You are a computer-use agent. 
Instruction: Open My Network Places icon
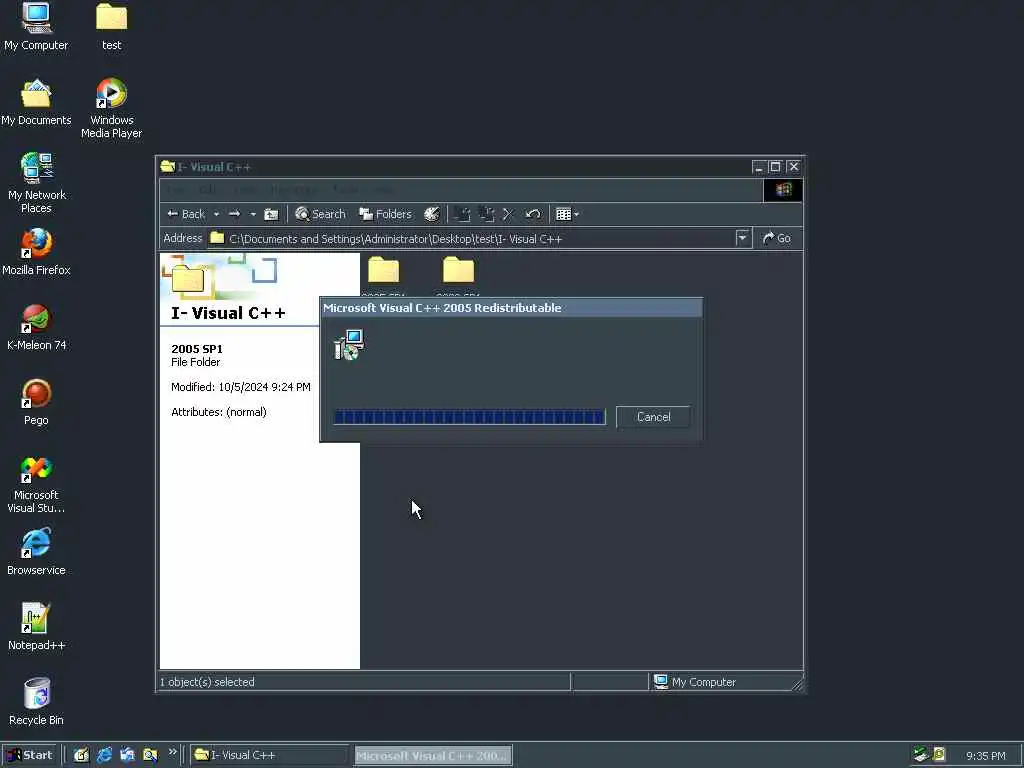coord(37,183)
